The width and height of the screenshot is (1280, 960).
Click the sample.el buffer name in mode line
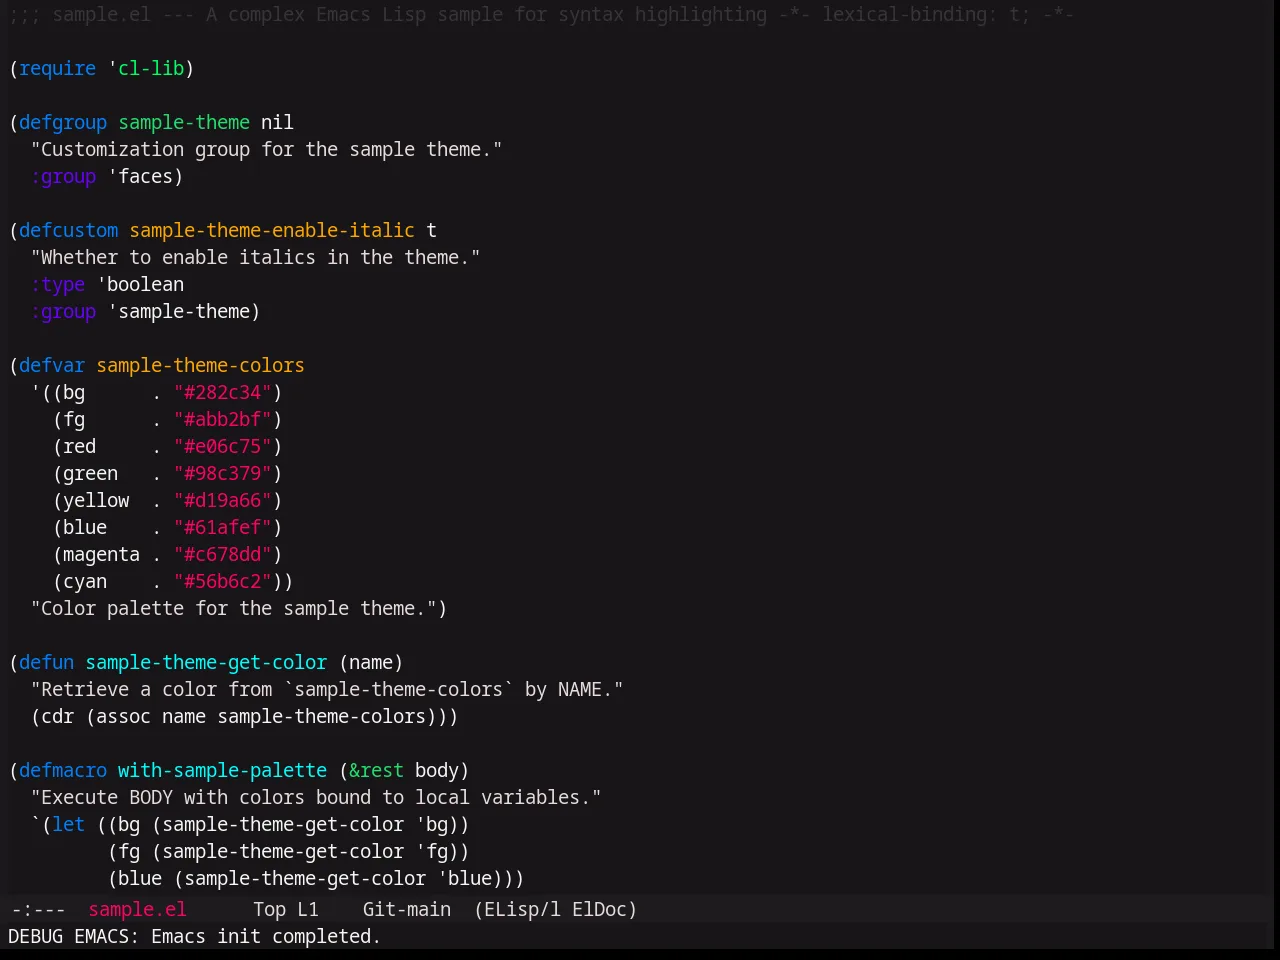(x=137, y=909)
